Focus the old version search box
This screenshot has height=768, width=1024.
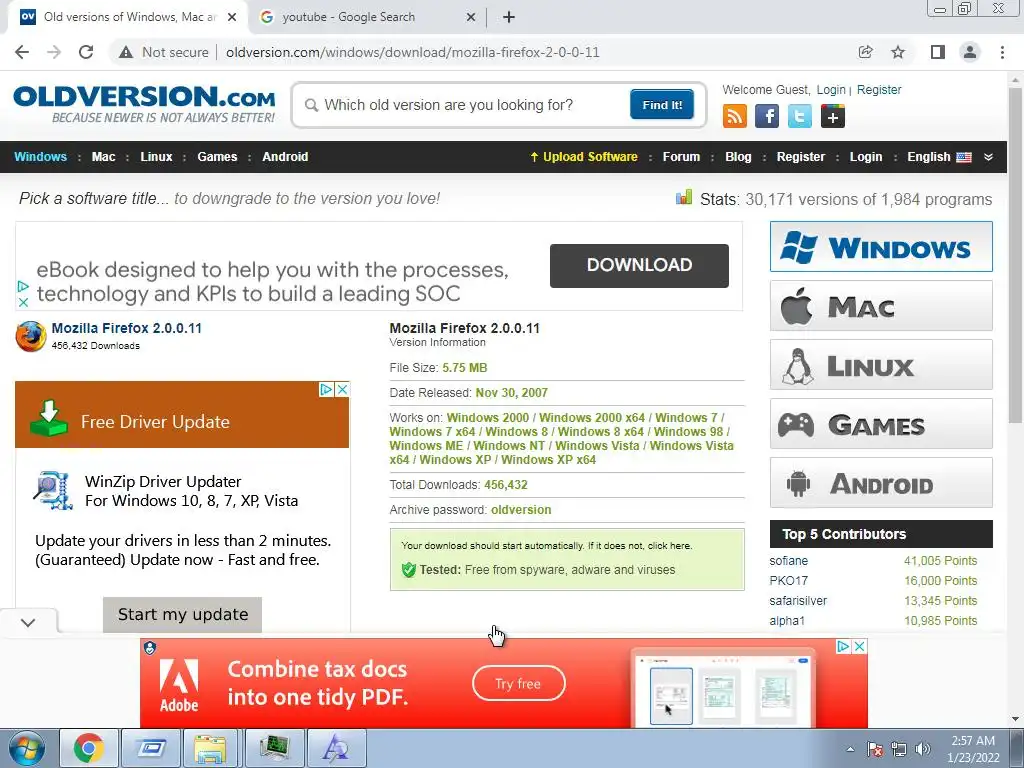(464, 105)
